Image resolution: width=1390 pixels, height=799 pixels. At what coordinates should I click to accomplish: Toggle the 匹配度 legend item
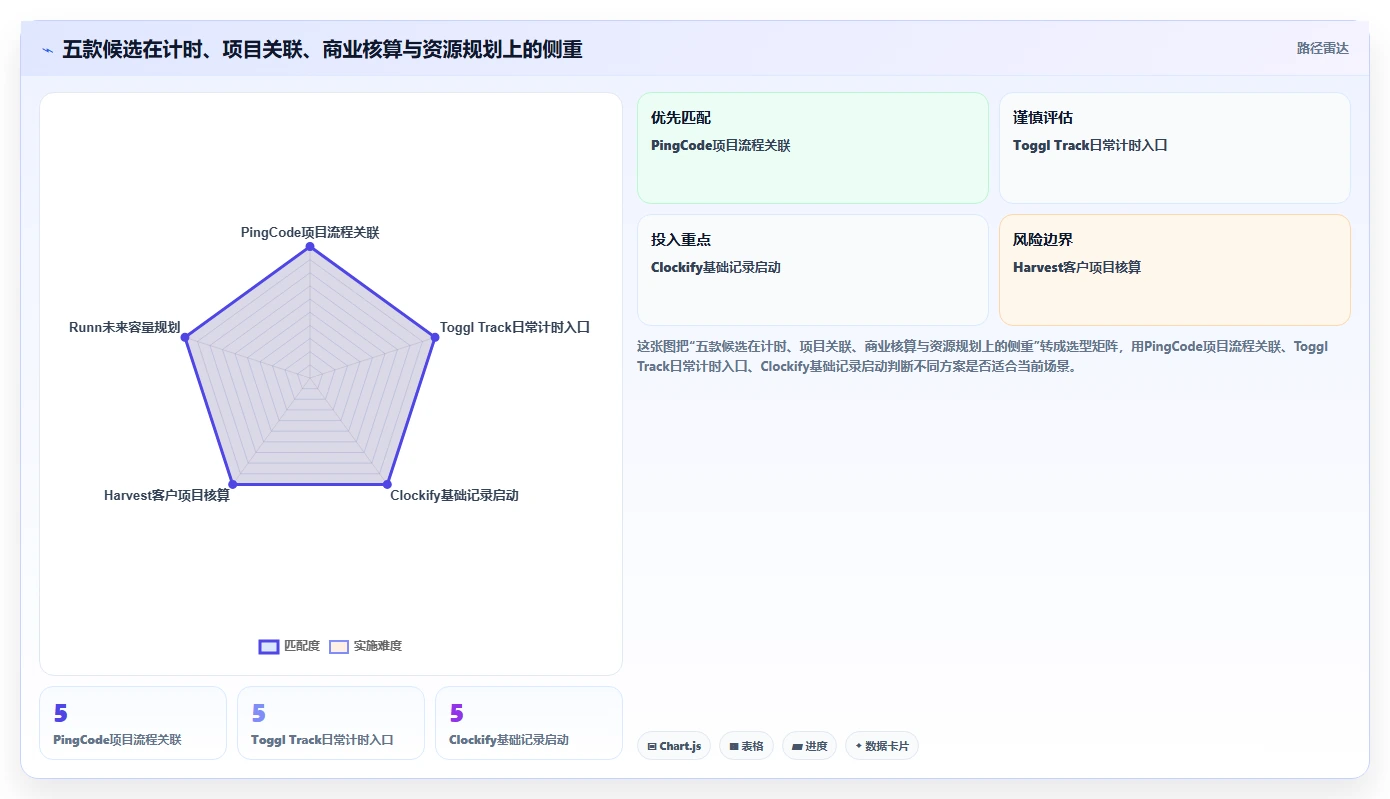pyautogui.click(x=289, y=646)
